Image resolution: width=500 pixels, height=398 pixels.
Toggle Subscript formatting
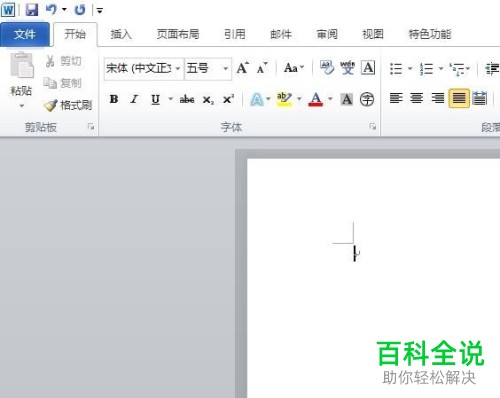208,100
